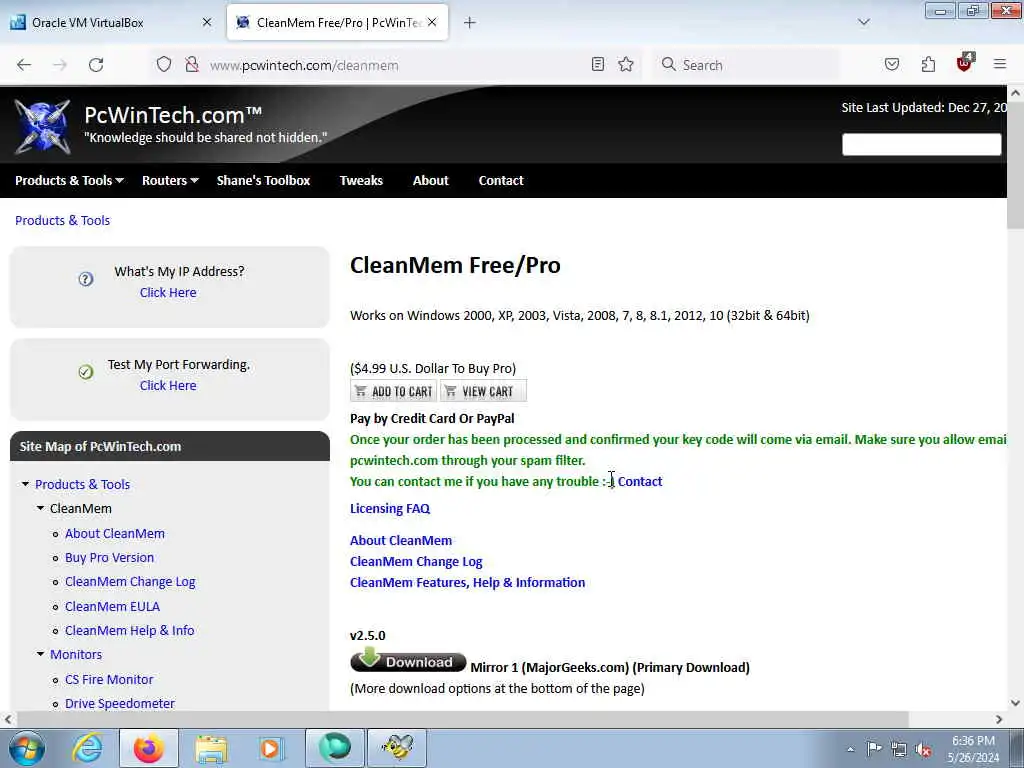
Task: Click the scroll right arrow at bottom
Action: point(999,719)
